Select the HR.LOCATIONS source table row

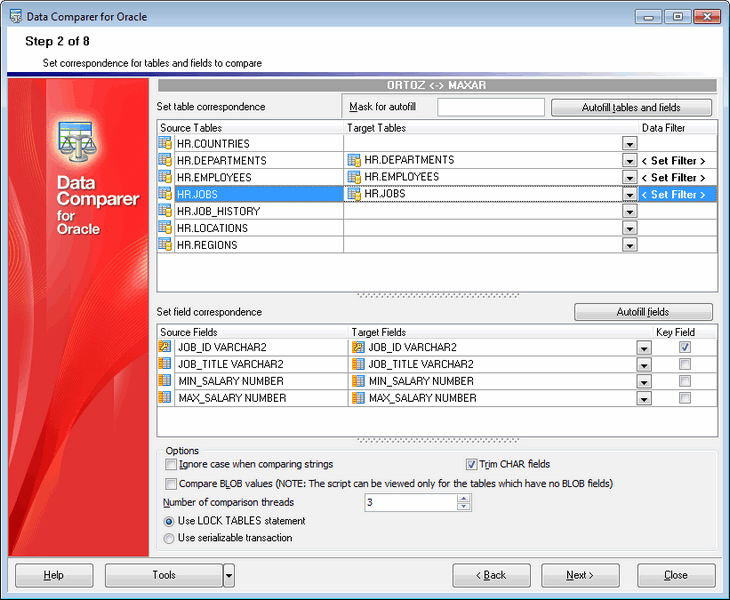pos(259,228)
